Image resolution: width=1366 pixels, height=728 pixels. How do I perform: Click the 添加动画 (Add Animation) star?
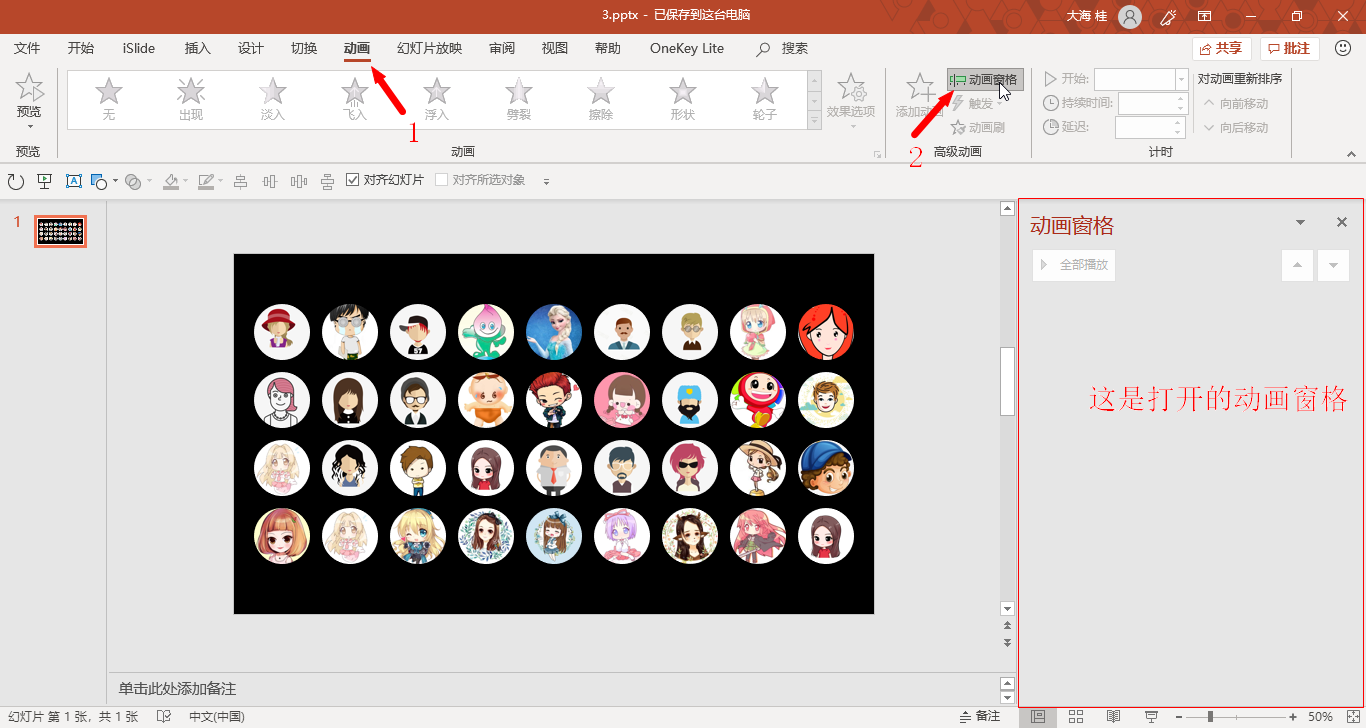point(919,88)
